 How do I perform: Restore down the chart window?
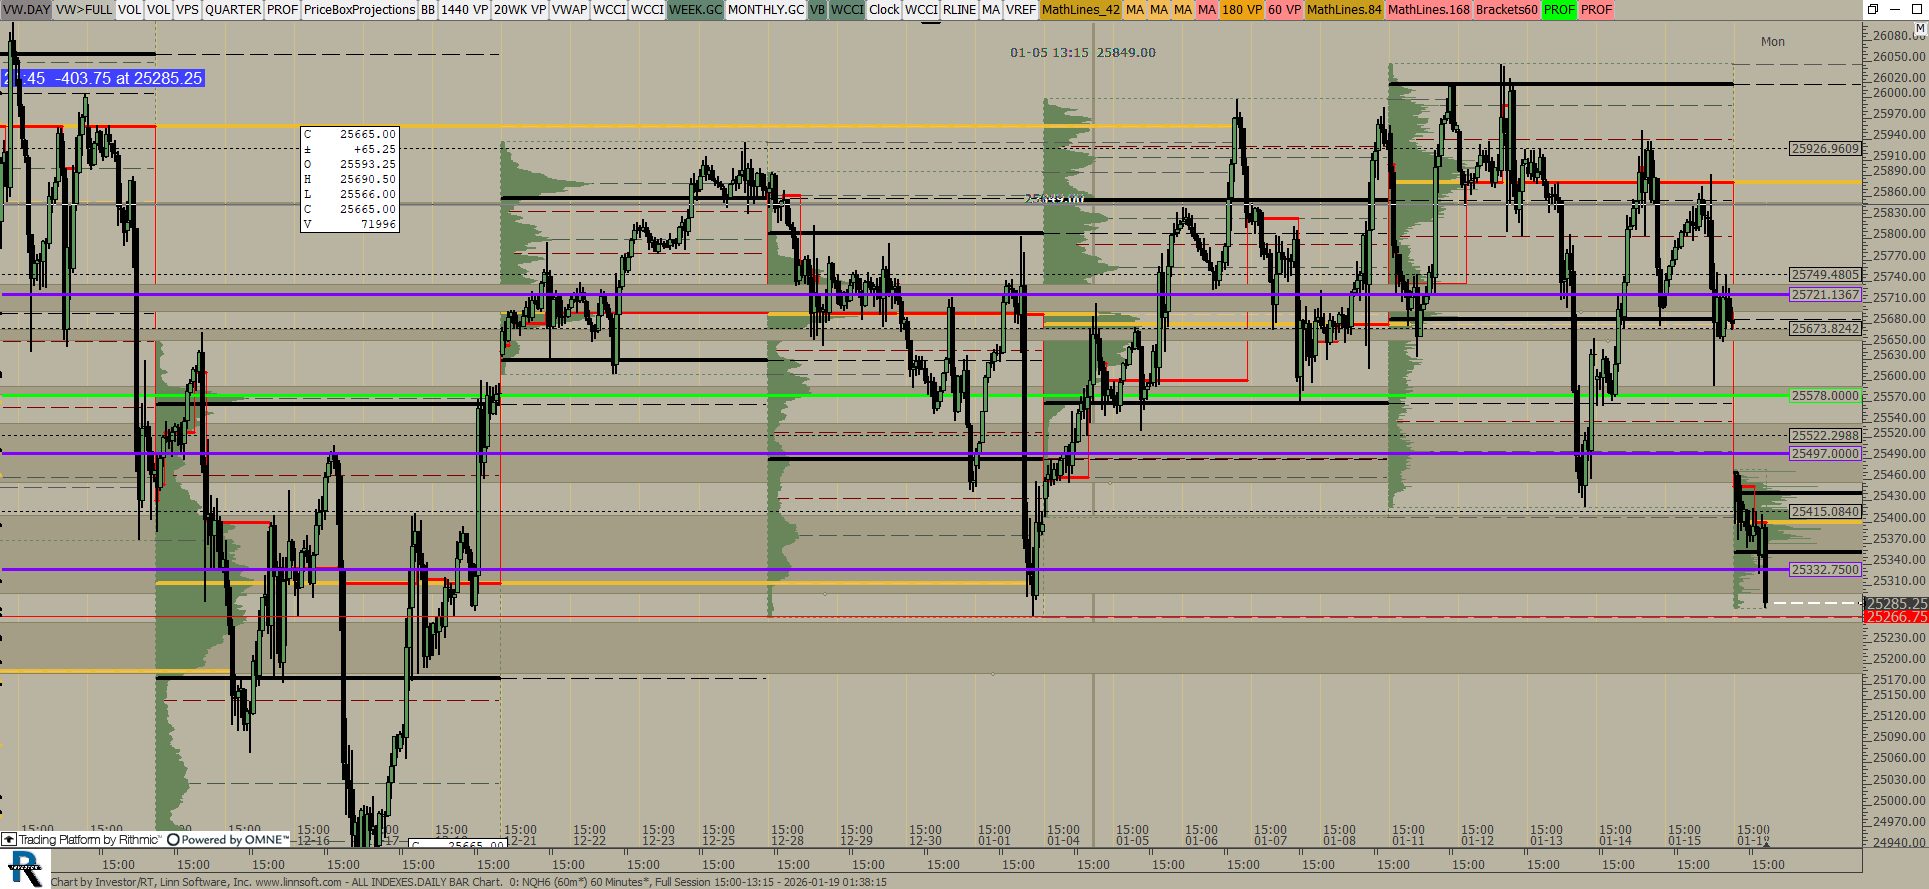1872,9
